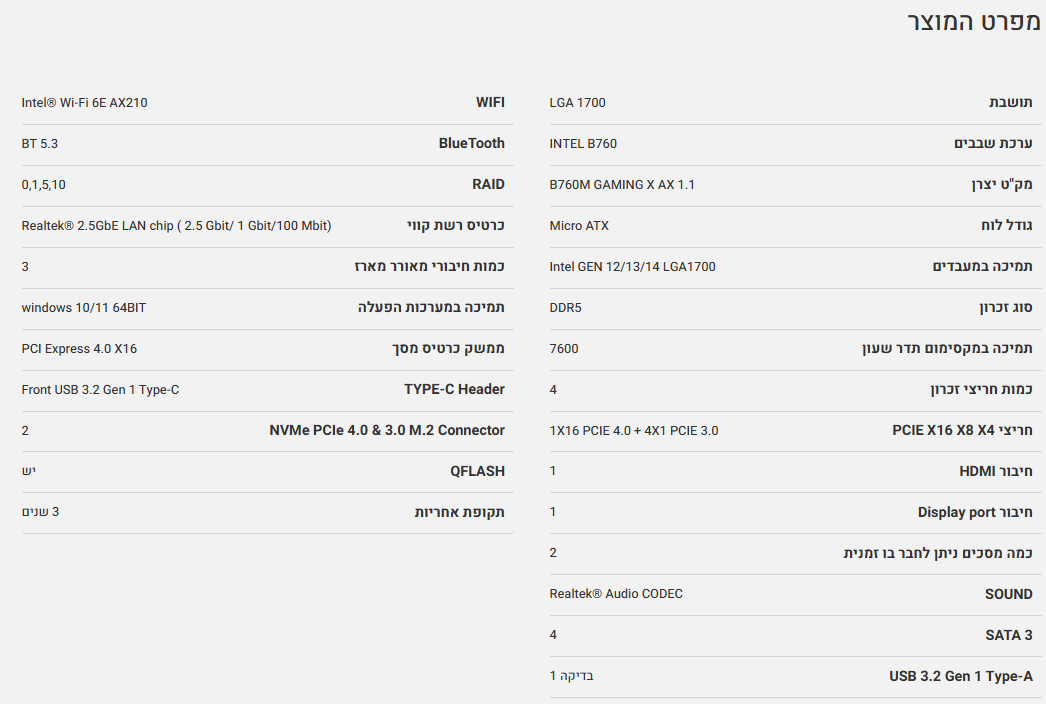Click the 'INTEL B760' chipset value

point(583,144)
